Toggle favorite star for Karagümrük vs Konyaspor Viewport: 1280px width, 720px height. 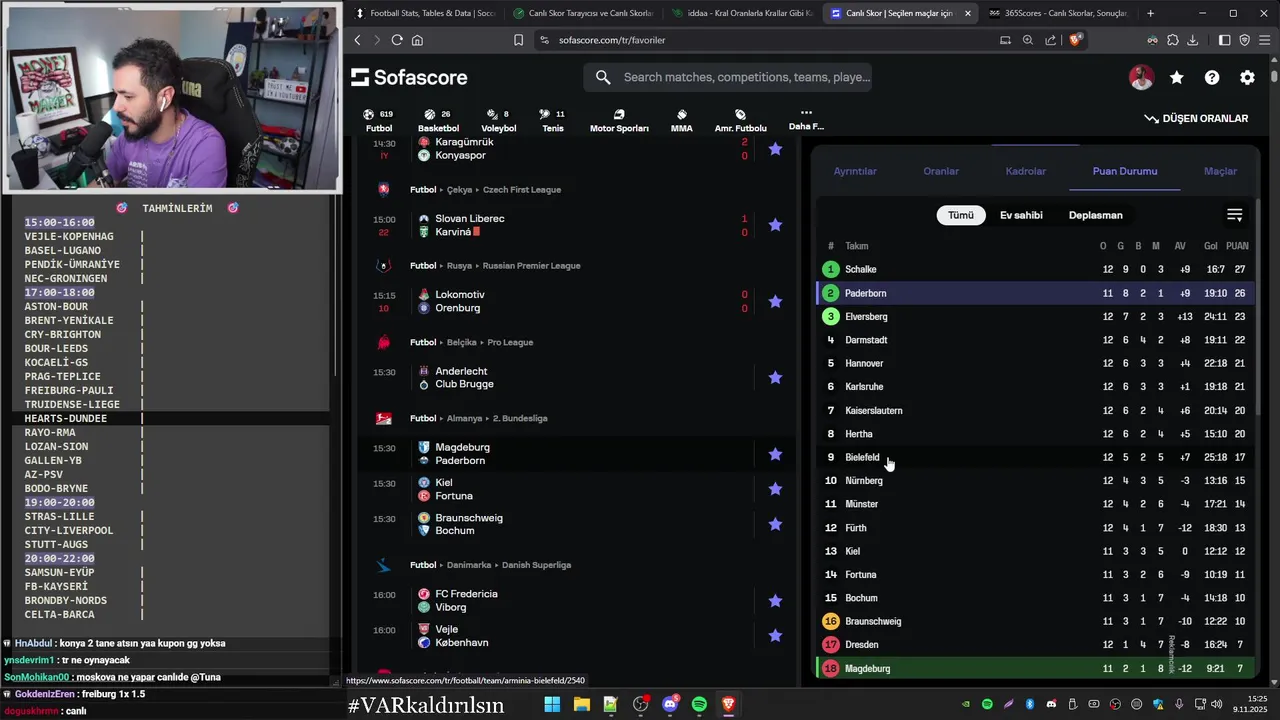775,149
